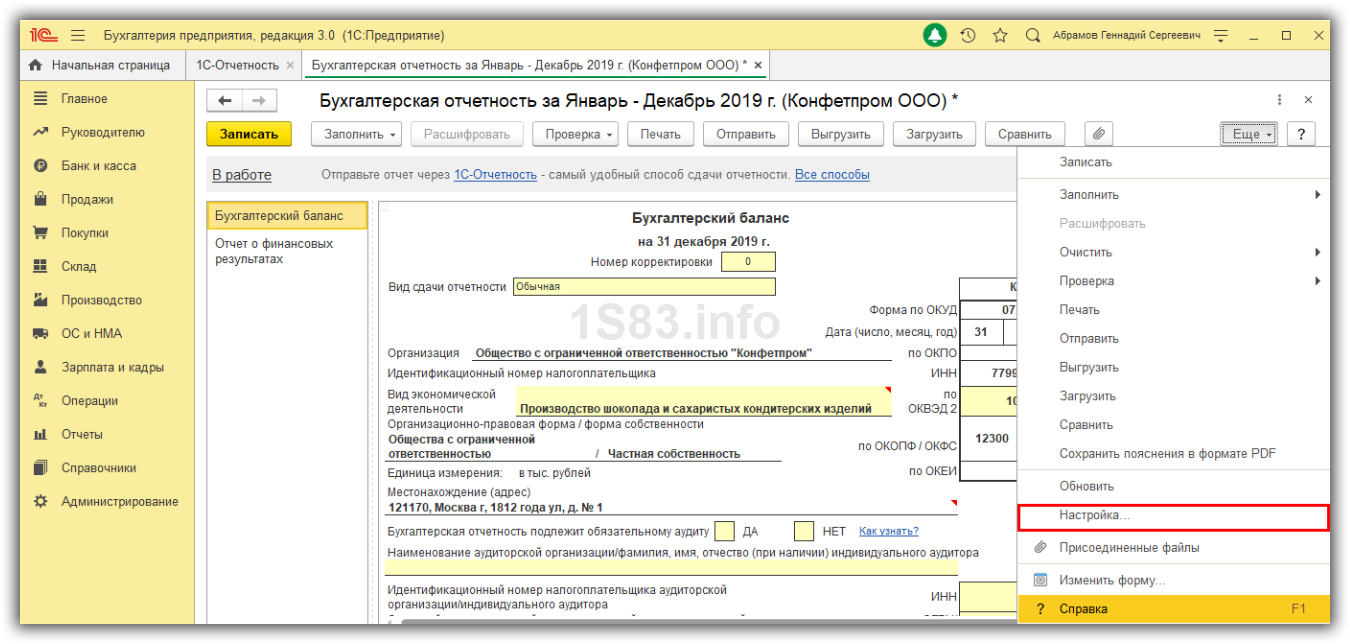Click the Номер корректировки field

(748, 262)
